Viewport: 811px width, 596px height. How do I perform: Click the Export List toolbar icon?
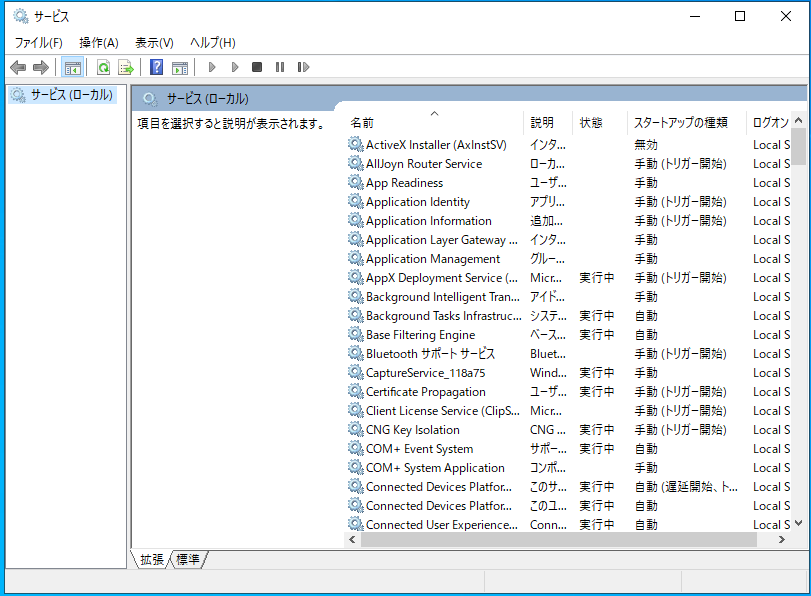[126, 67]
